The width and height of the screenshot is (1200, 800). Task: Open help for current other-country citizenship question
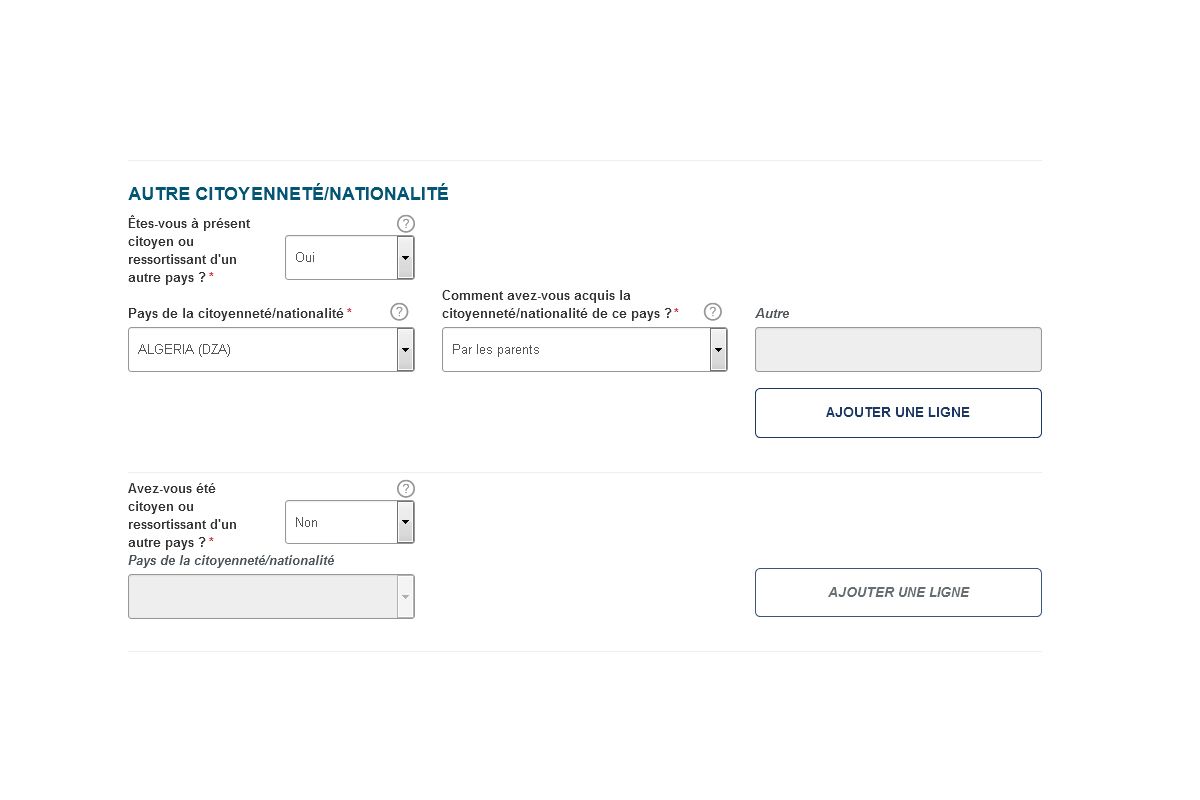(x=405, y=224)
